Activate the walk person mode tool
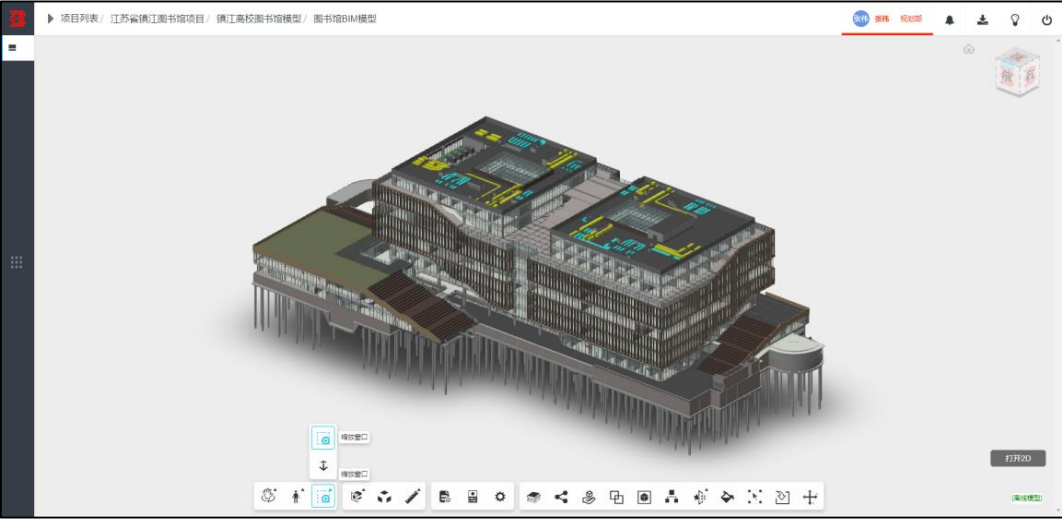The width and height of the screenshot is (1062, 519). tap(296, 496)
